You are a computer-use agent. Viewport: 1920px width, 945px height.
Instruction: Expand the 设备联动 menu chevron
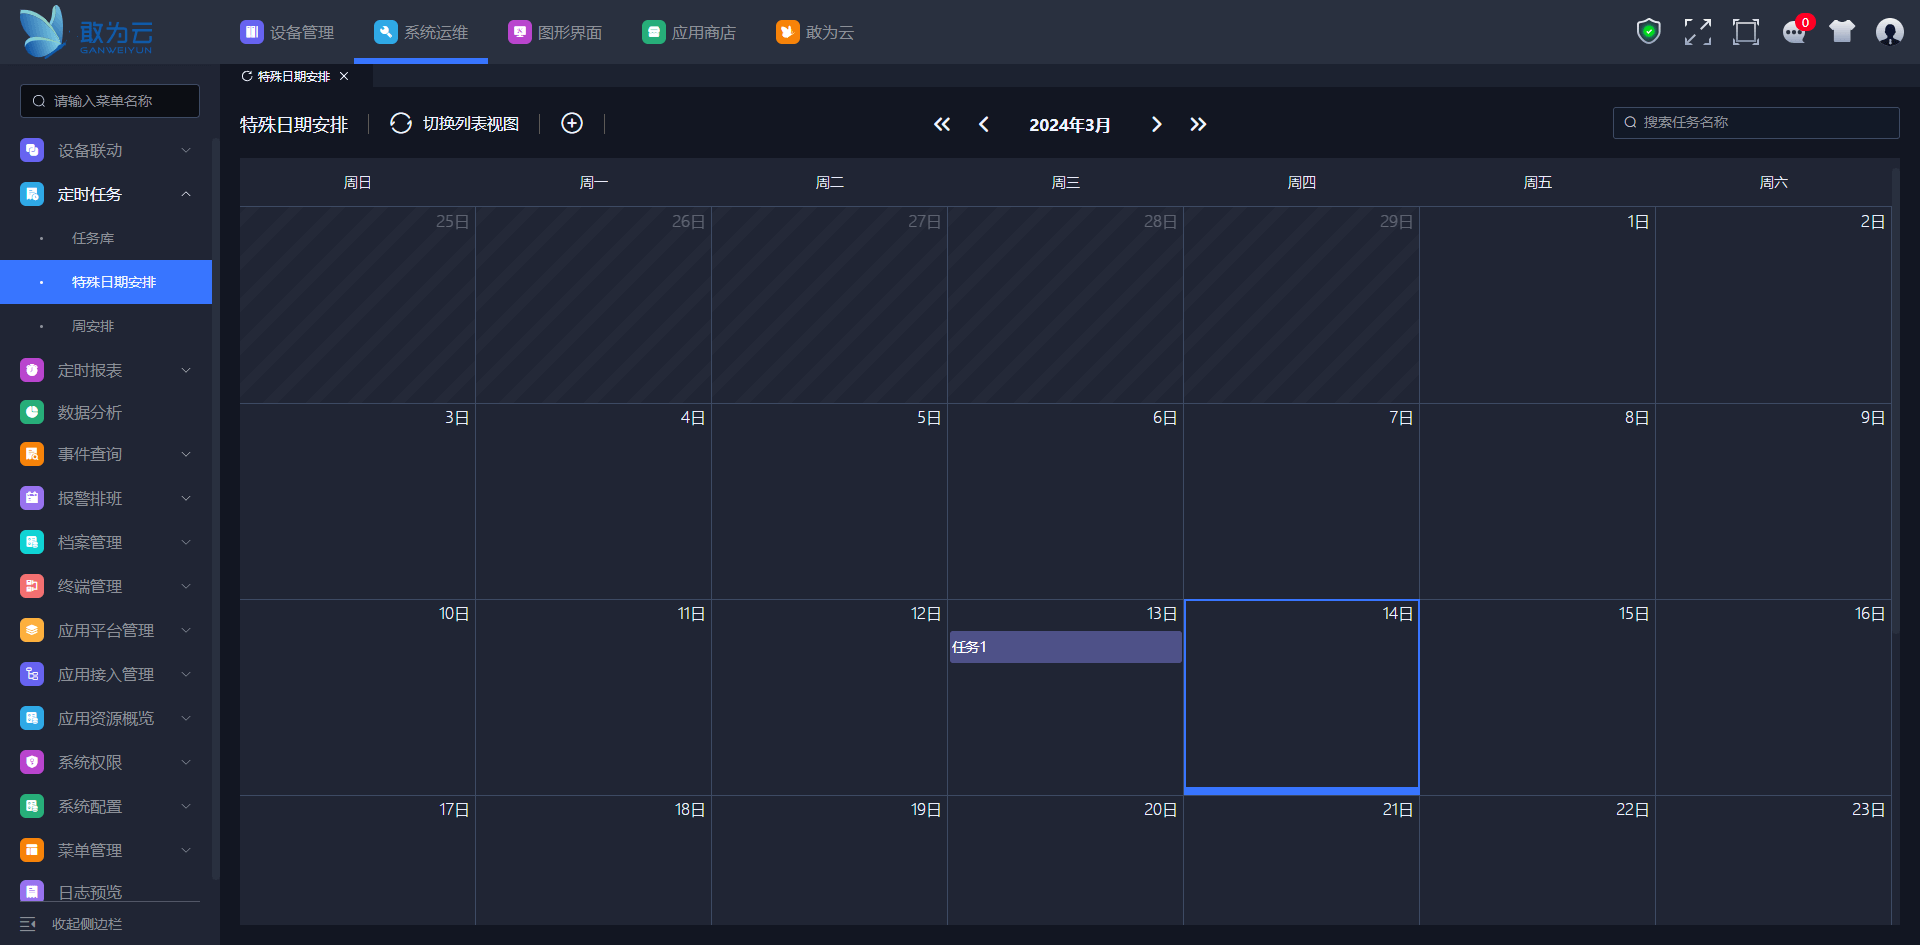(186, 150)
